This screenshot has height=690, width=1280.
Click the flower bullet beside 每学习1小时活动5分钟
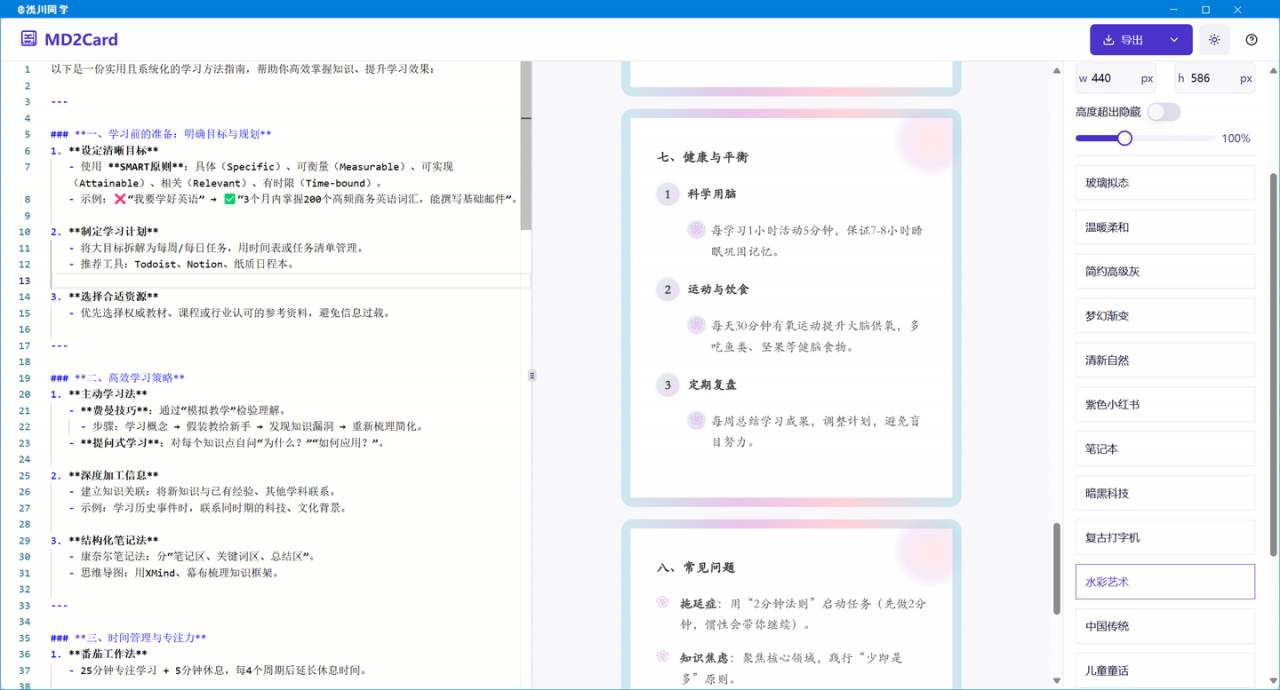coord(696,230)
